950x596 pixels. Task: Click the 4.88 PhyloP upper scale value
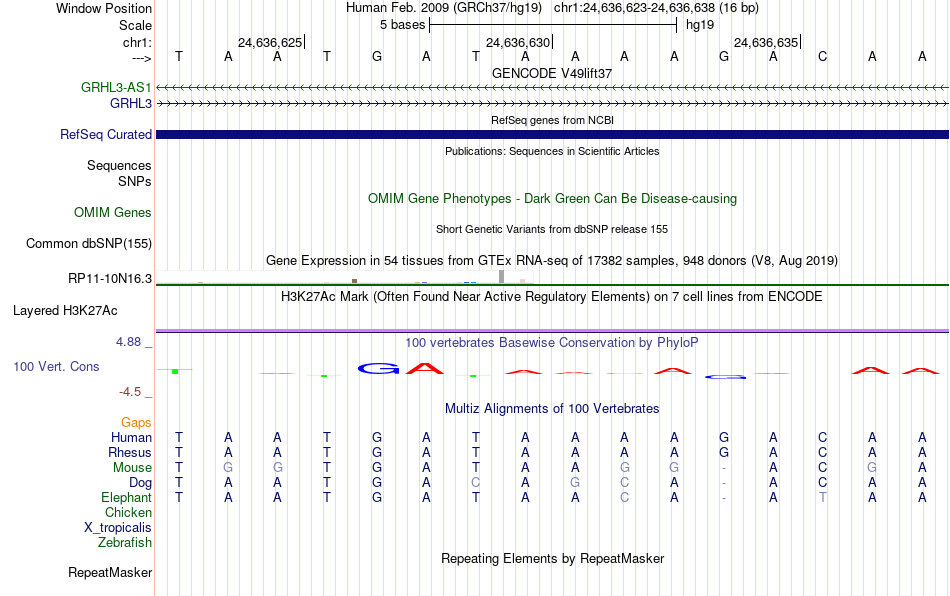128,342
